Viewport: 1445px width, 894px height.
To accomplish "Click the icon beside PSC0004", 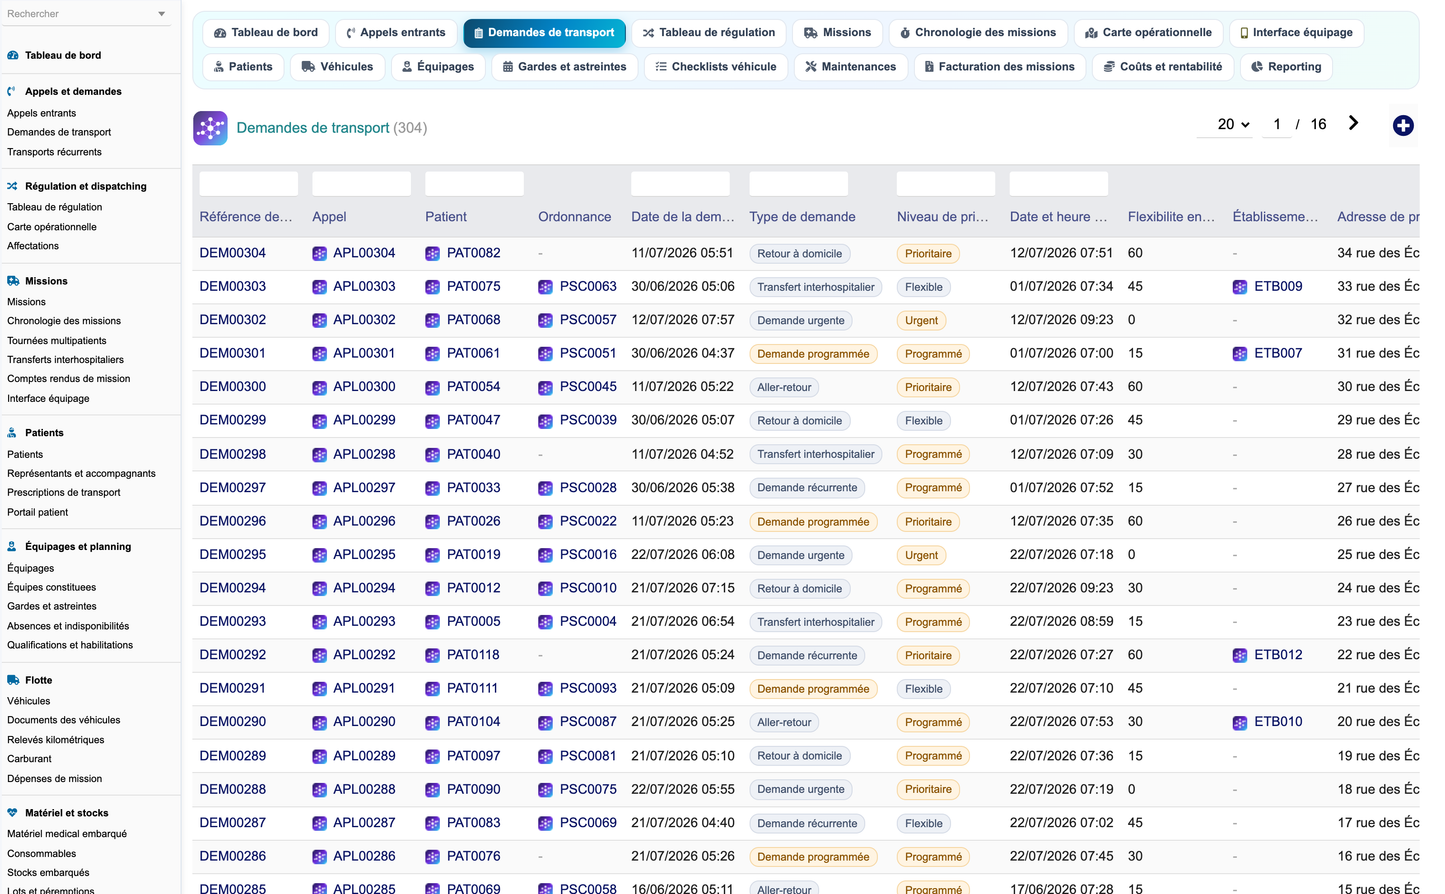I will pos(545,622).
